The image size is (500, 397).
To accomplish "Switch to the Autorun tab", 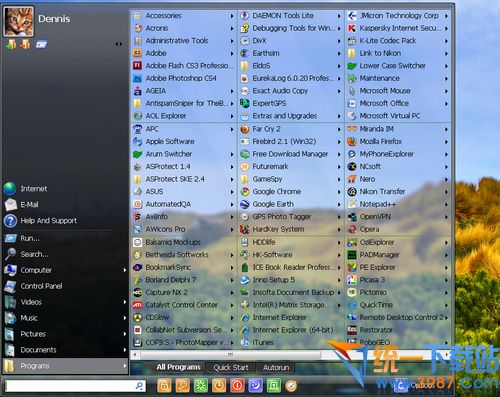I will tap(276, 367).
